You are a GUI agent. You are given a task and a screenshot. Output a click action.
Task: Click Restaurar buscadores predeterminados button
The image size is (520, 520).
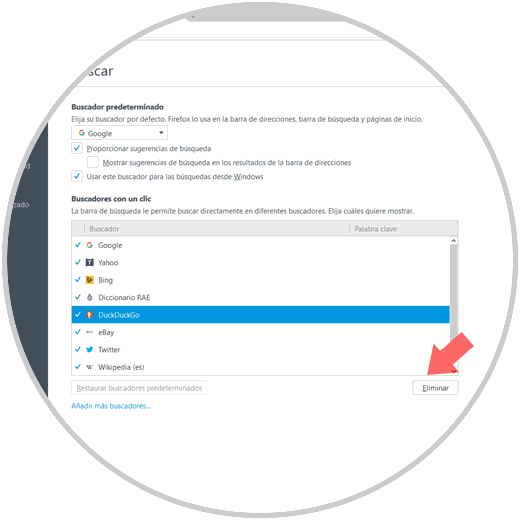click(139, 388)
